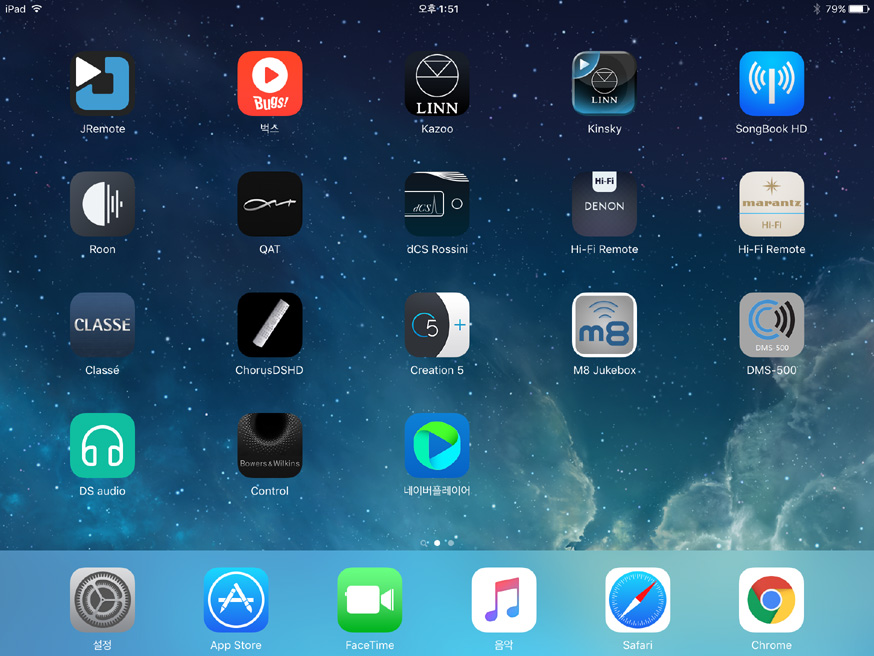Open M8 Jukebox app
This screenshot has width=874, height=656.
click(604, 324)
